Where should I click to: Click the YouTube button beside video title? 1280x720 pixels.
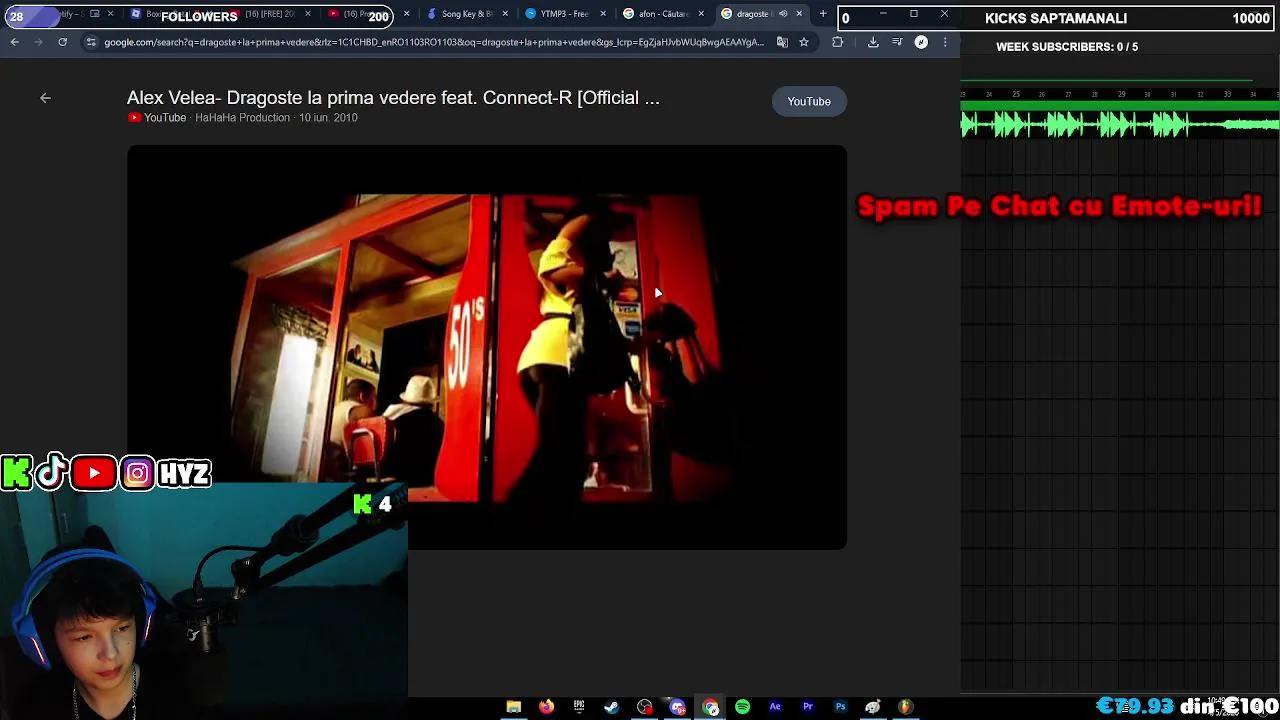[809, 101]
